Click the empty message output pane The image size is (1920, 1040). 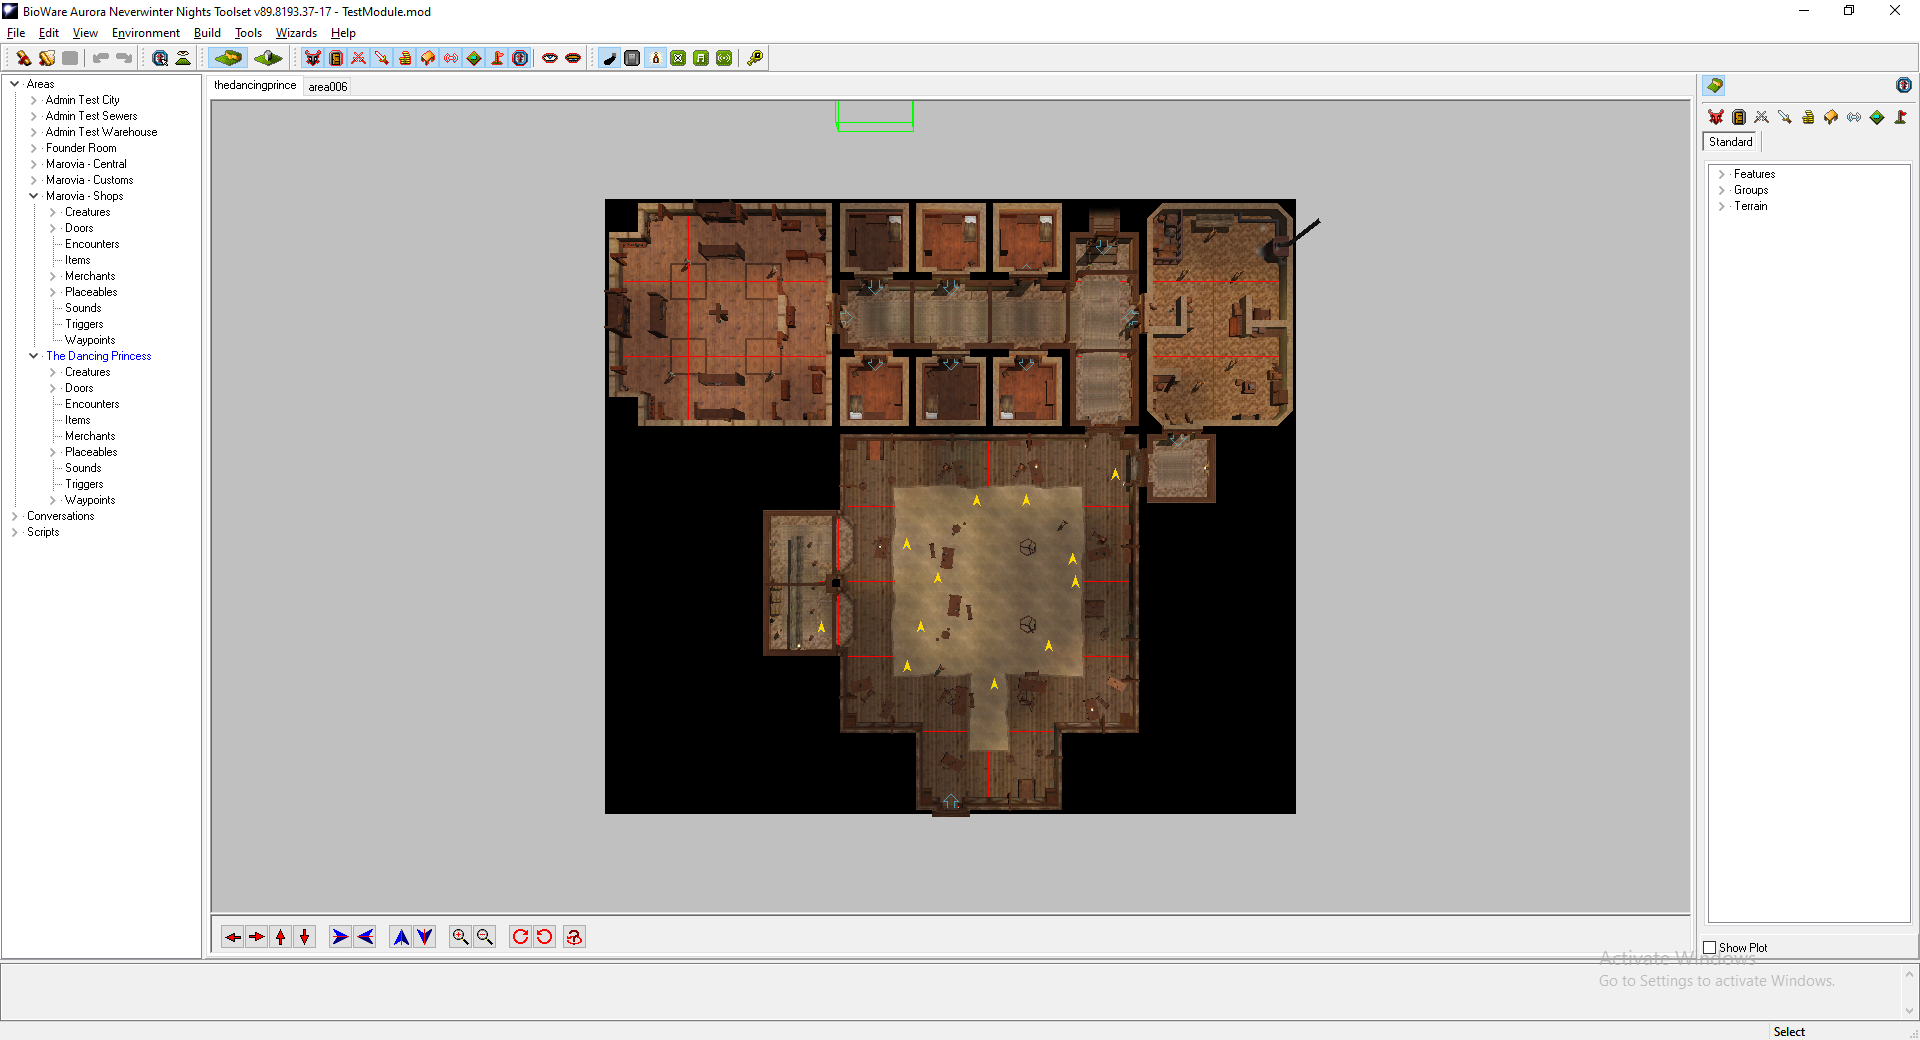point(950,992)
